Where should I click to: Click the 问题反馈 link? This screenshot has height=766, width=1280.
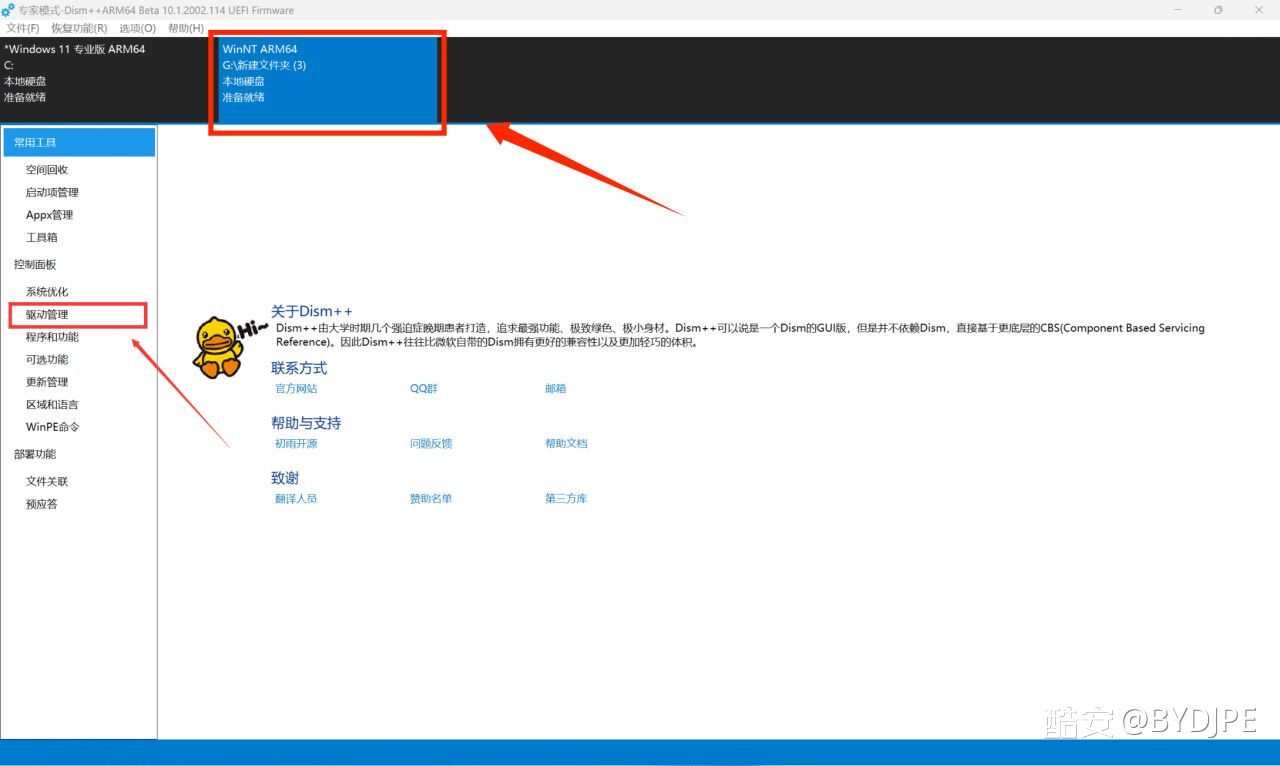pyautogui.click(x=431, y=444)
